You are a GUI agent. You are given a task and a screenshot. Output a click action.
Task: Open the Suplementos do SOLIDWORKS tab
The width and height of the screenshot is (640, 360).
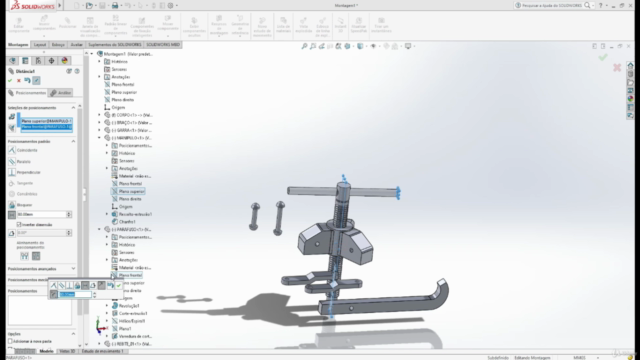pyautogui.click(x=115, y=44)
